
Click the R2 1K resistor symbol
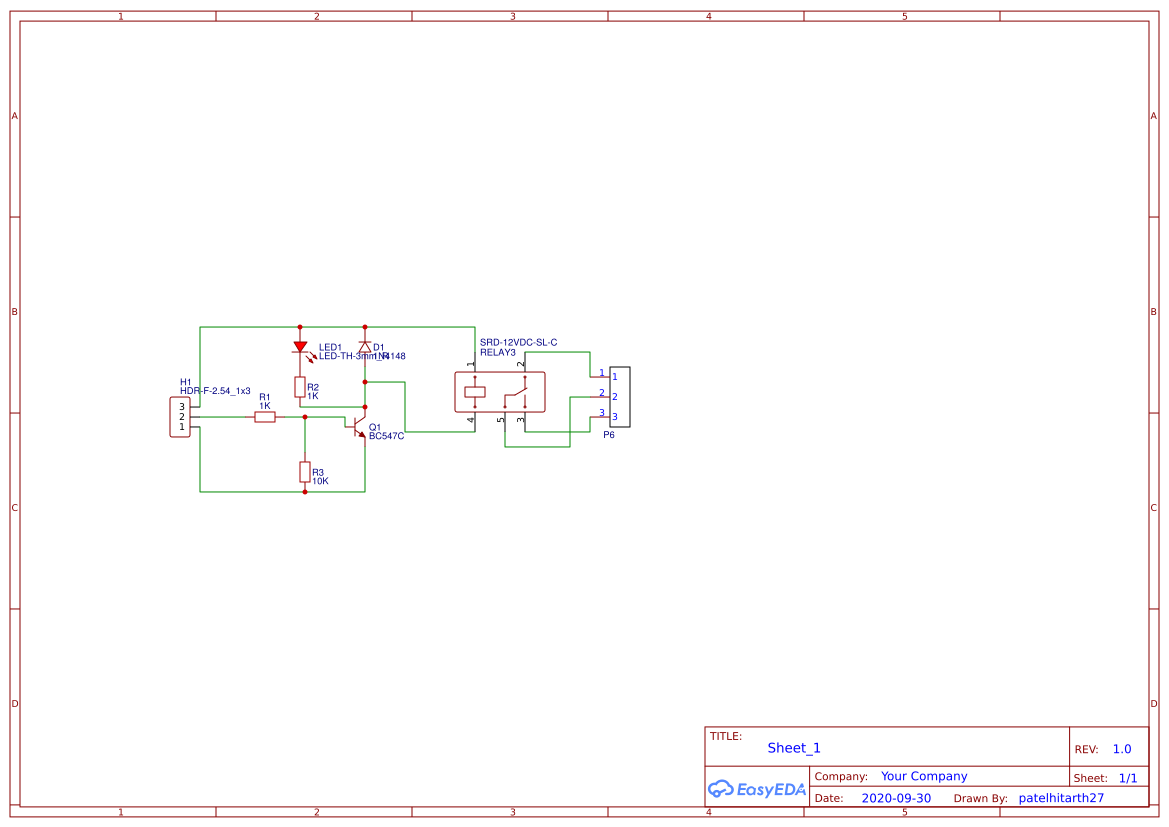(x=299, y=386)
